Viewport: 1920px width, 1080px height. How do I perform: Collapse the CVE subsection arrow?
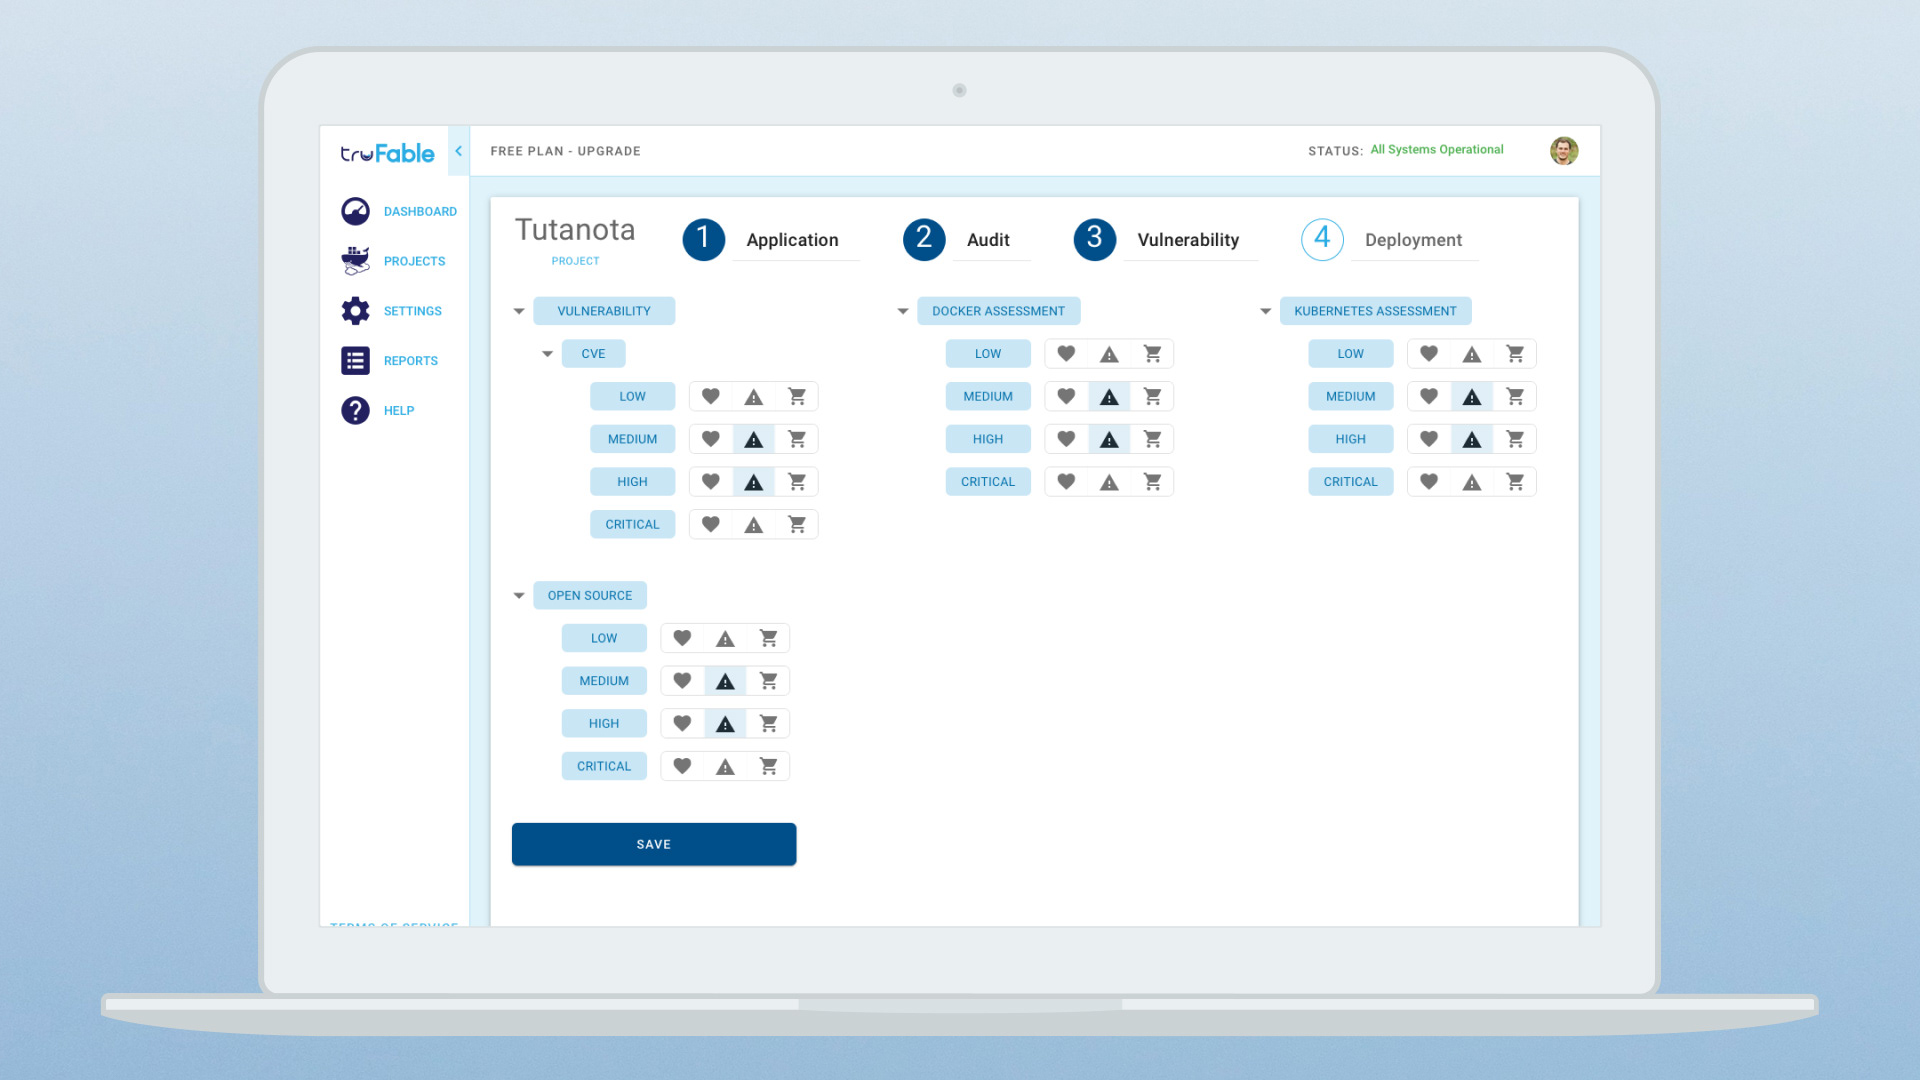pos(547,354)
